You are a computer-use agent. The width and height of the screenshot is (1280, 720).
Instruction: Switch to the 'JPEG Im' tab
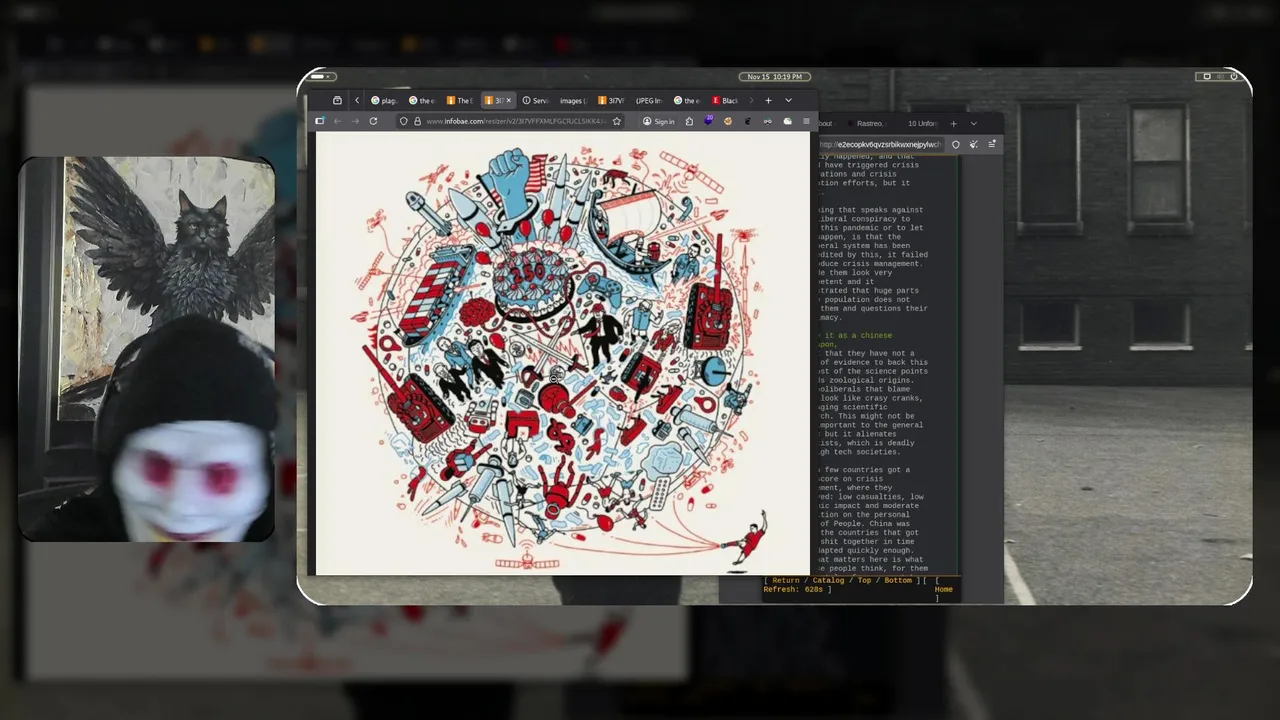pos(648,100)
